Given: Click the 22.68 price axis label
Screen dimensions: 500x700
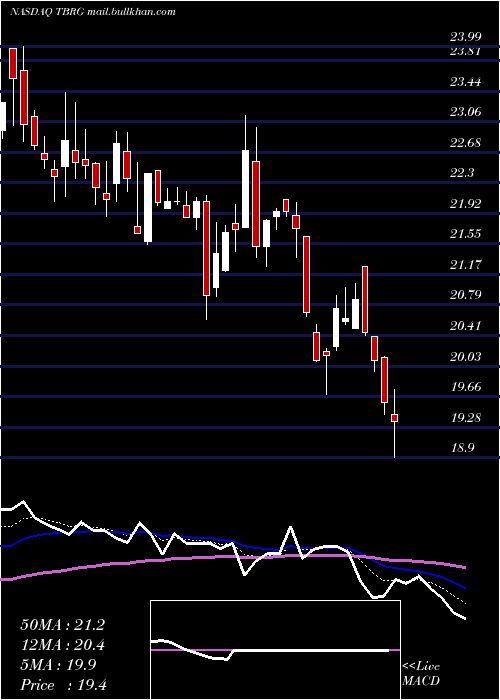Looking at the screenshot, I should [465, 143].
